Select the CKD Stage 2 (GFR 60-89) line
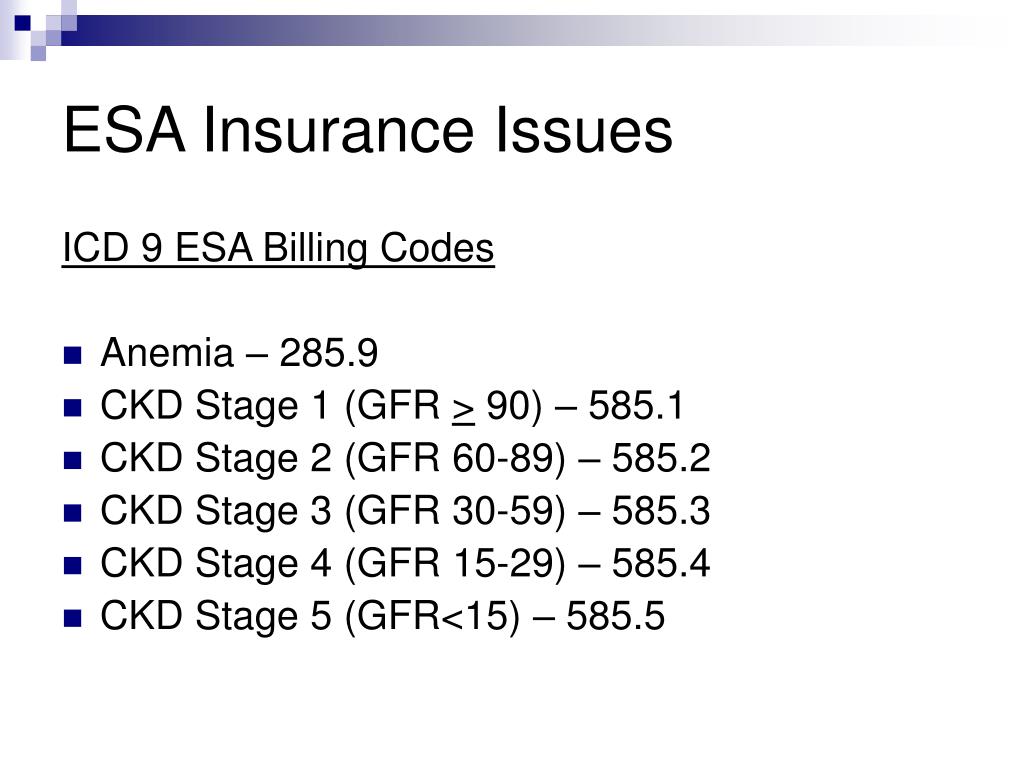Image resolution: width=1024 pixels, height=768 pixels. tap(405, 458)
